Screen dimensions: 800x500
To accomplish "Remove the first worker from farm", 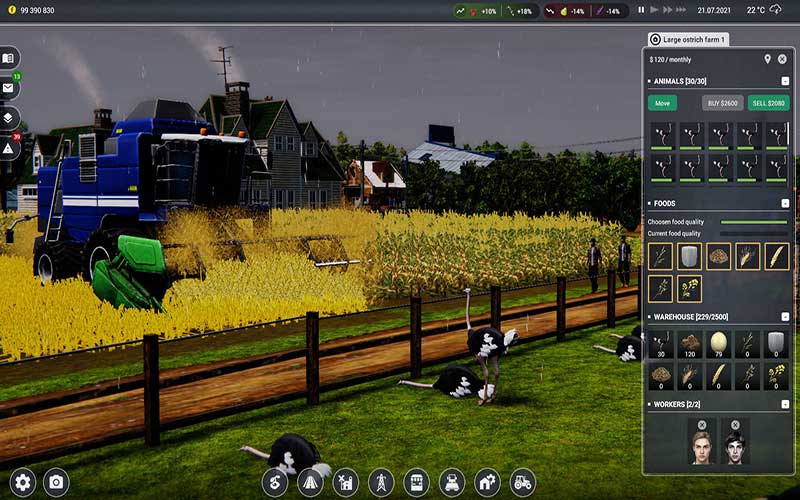I will pyautogui.click(x=701, y=424).
